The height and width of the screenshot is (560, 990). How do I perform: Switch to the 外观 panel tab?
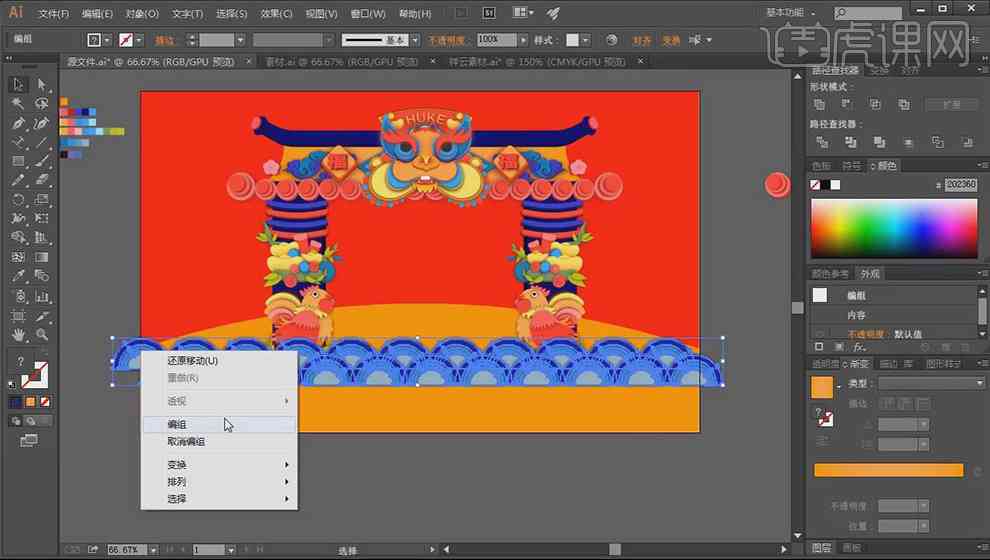coord(870,274)
